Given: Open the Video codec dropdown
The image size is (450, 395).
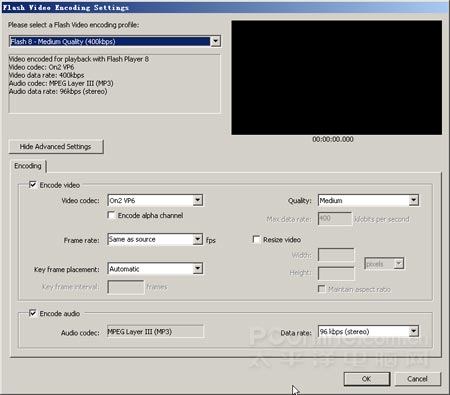Looking at the screenshot, I should point(155,200).
